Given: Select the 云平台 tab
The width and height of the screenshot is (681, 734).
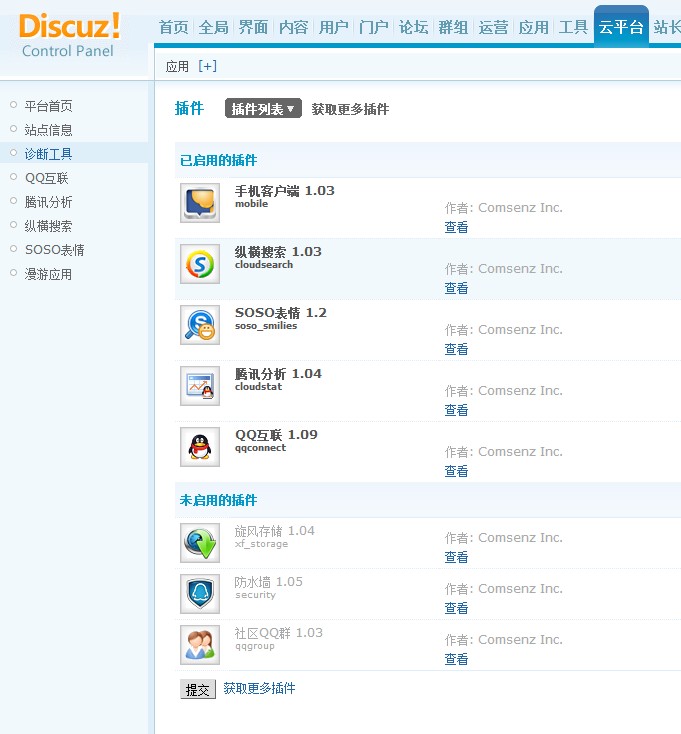Looking at the screenshot, I should 621,27.
